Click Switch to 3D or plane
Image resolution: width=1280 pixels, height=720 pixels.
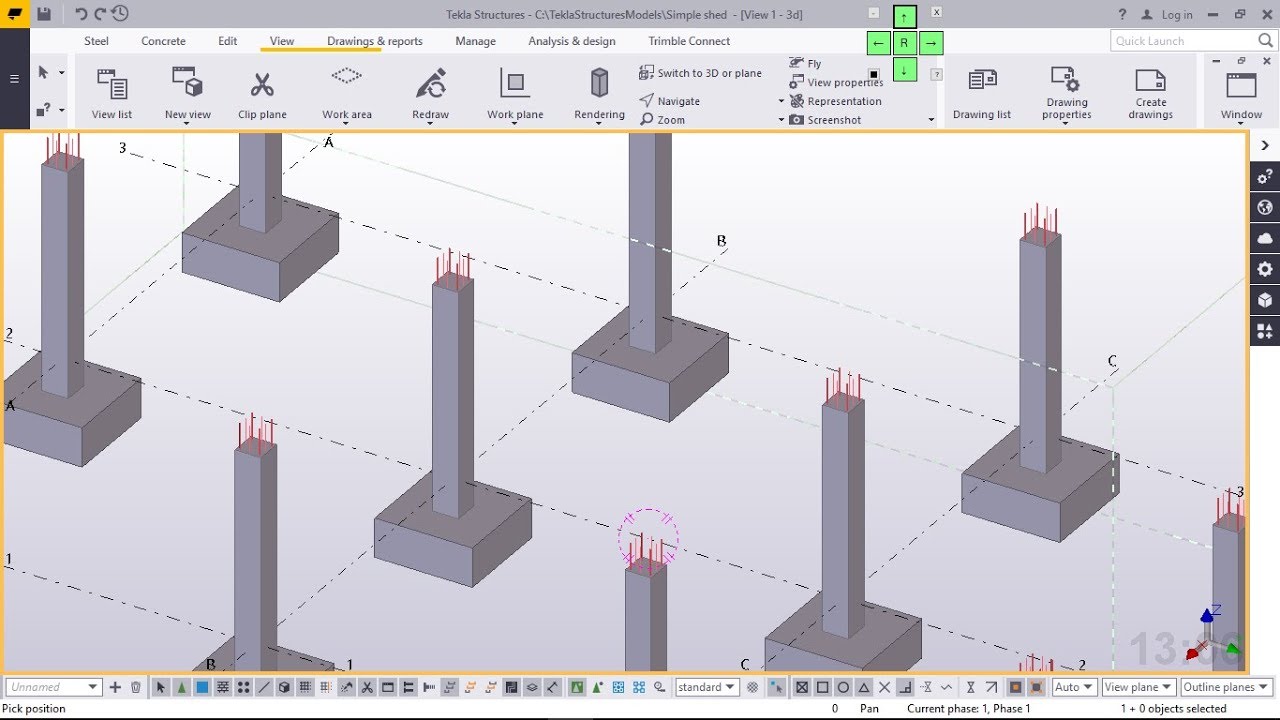700,73
